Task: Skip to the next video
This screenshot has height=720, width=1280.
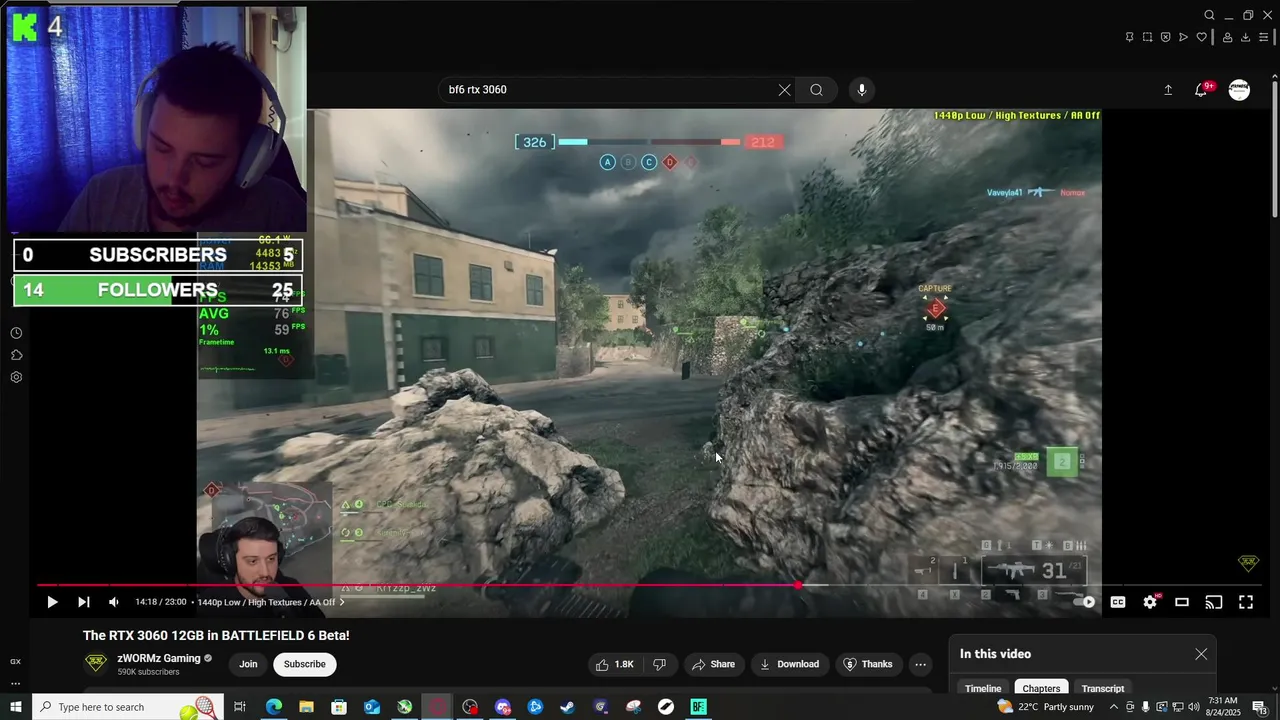Action: coord(84,602)
